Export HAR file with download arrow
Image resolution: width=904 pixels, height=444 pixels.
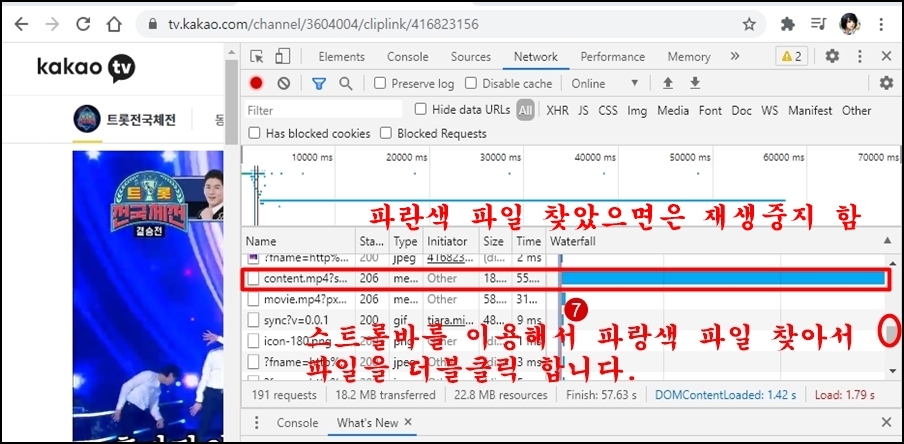pyautogui.click(x=695, y=84)
